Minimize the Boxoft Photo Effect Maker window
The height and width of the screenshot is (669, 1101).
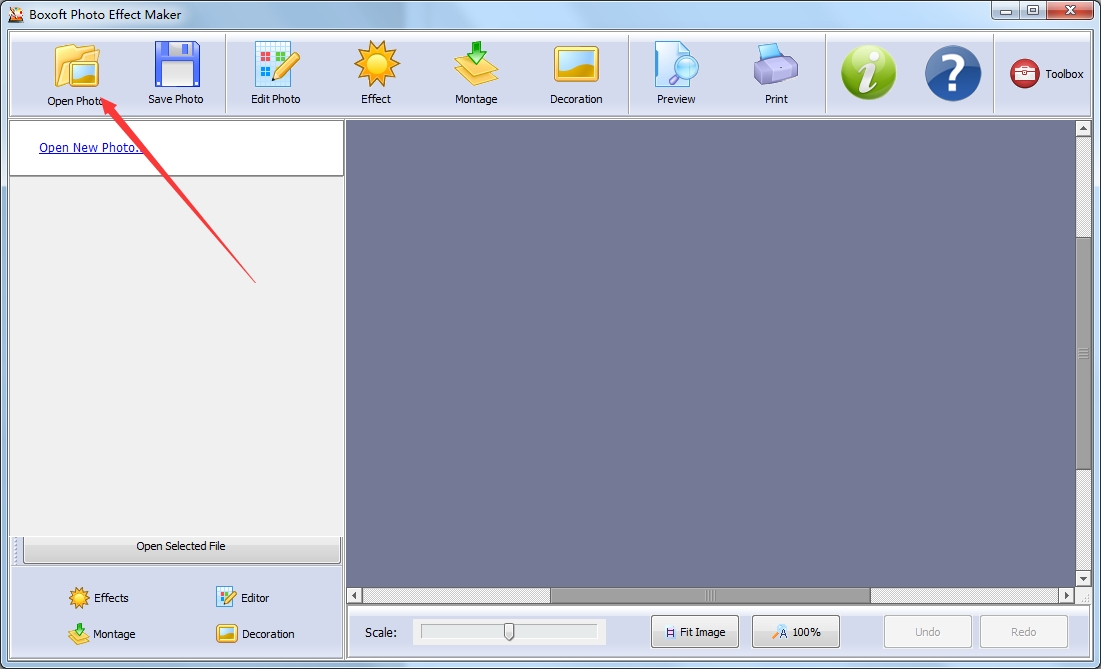coord(1006,11)
